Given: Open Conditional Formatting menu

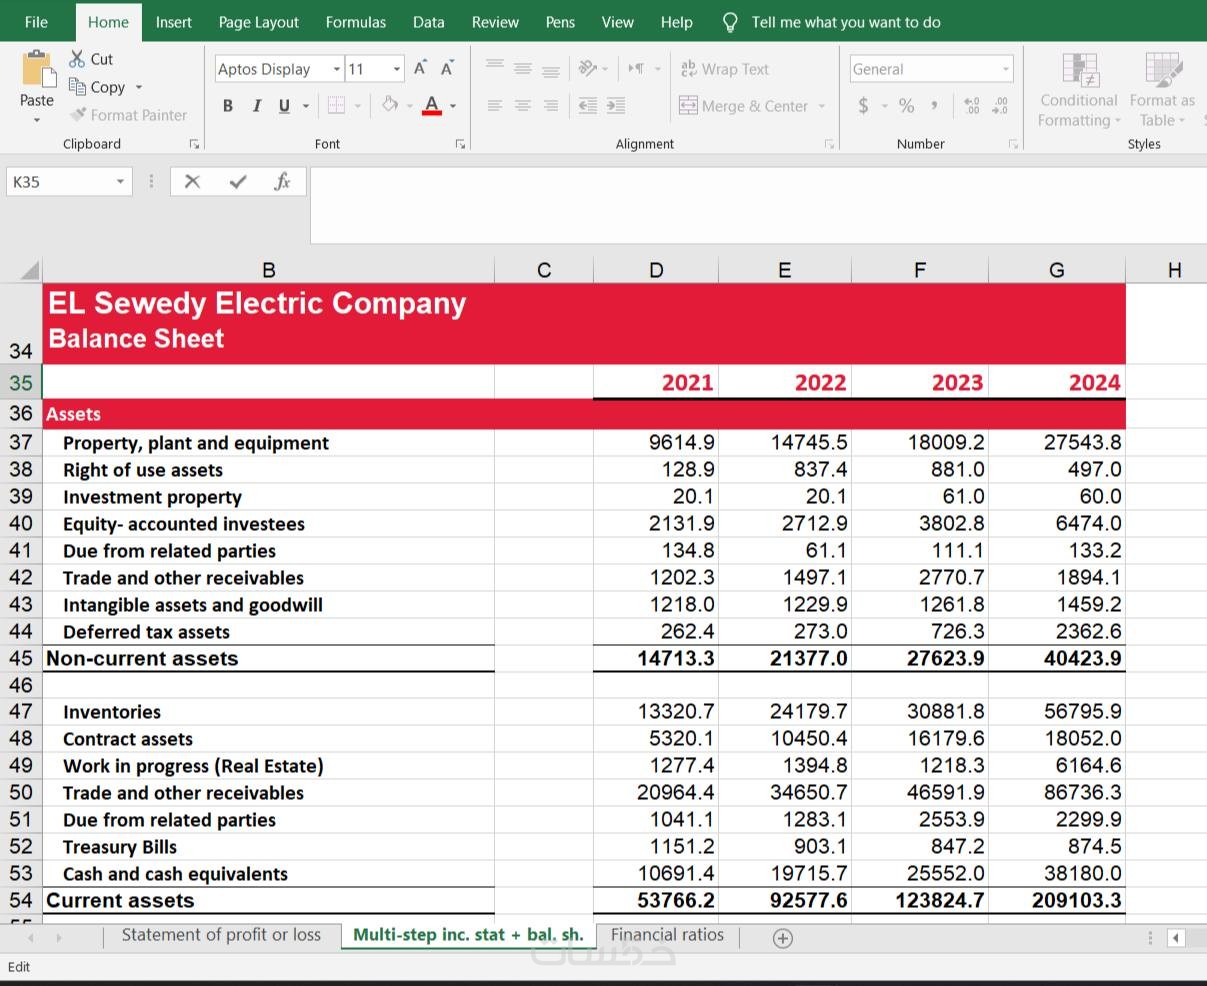Looking at the screenshot, I should tap(1078, 90).
